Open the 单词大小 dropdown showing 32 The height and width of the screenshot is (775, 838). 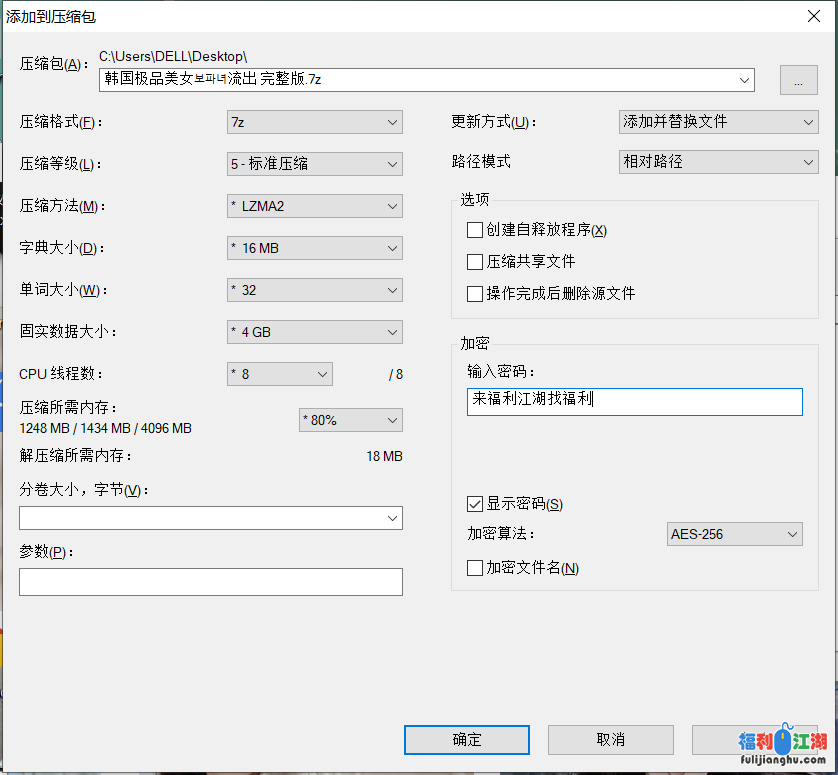(x=314, y=290)
